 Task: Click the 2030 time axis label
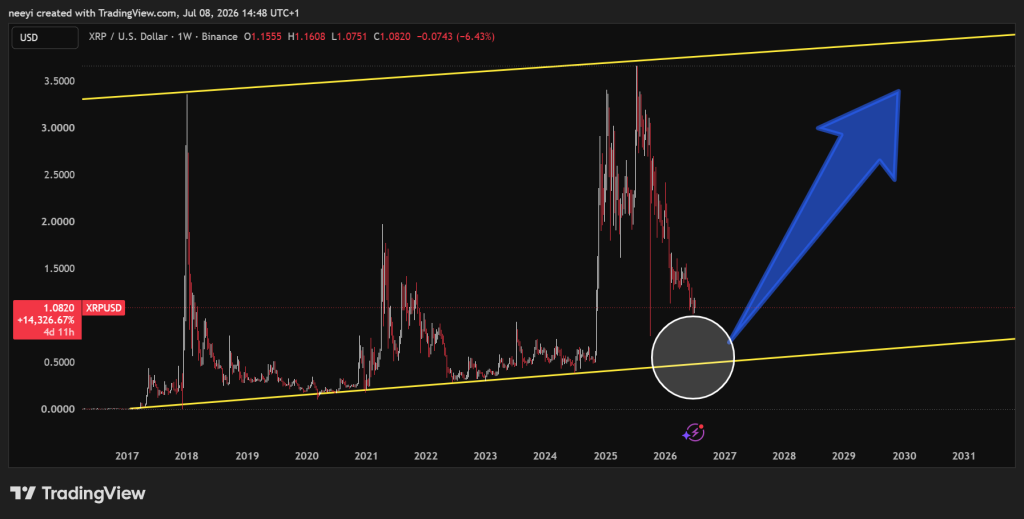click(x=904, y=456)
